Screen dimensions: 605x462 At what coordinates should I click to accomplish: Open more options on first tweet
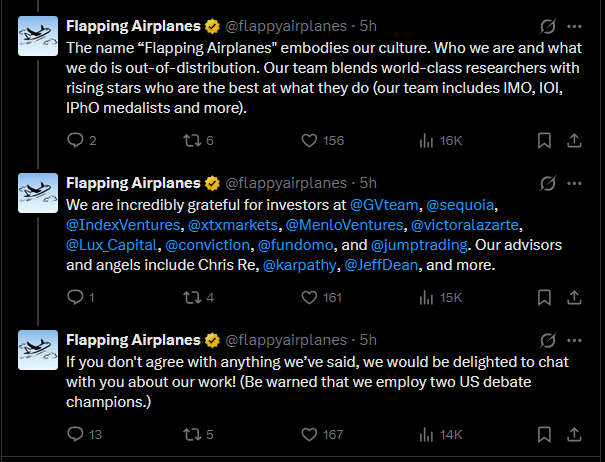(574, 26)
